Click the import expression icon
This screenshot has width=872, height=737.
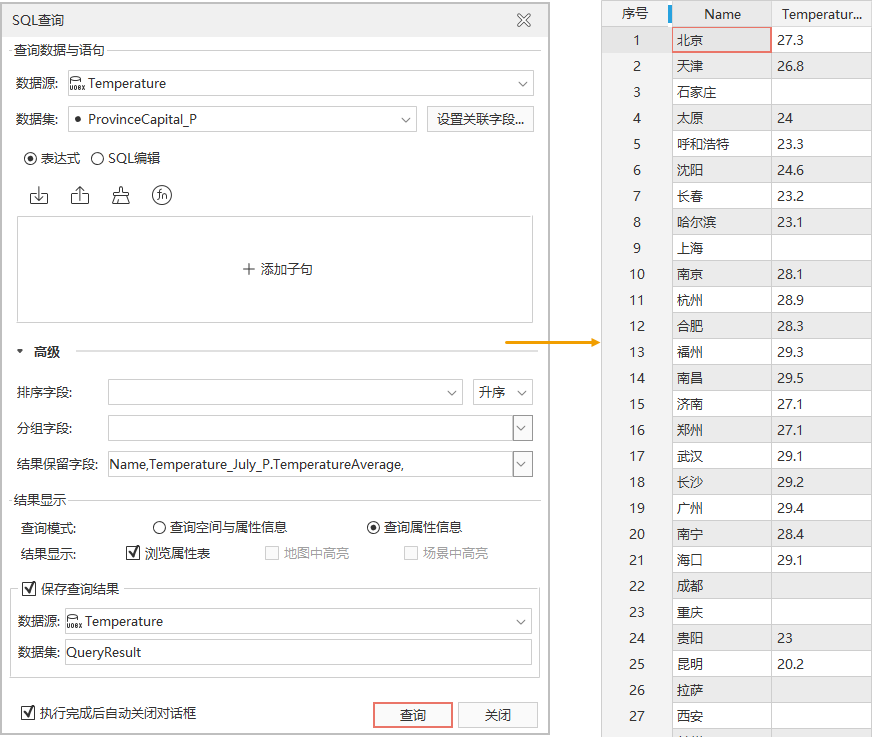pos(39,196)
